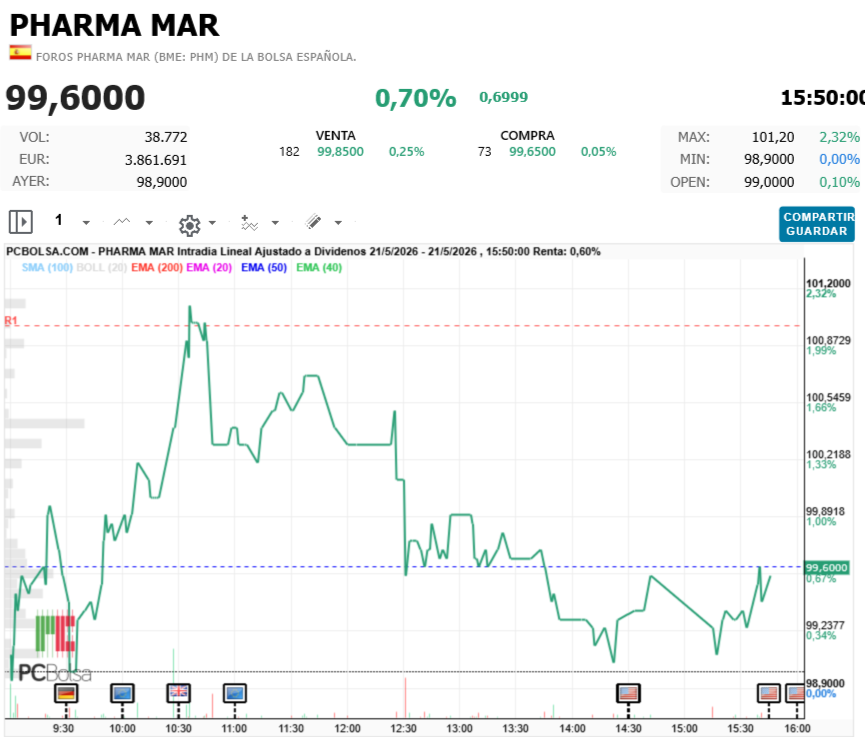Click the VENTA quantity 182

click(289, 152)
